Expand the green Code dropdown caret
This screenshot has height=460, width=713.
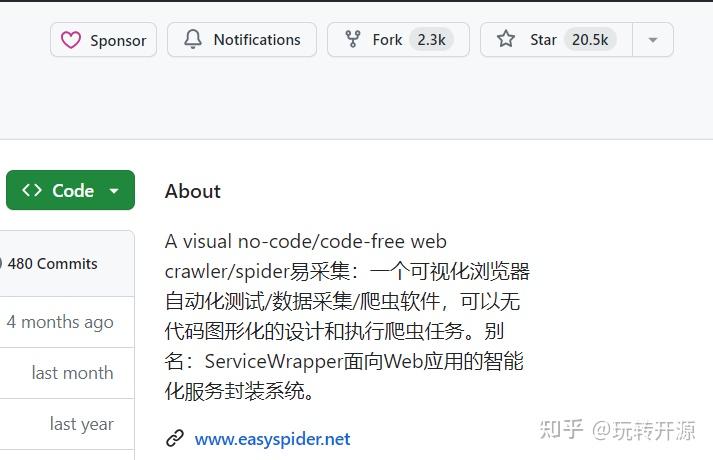tap(114, 191)
